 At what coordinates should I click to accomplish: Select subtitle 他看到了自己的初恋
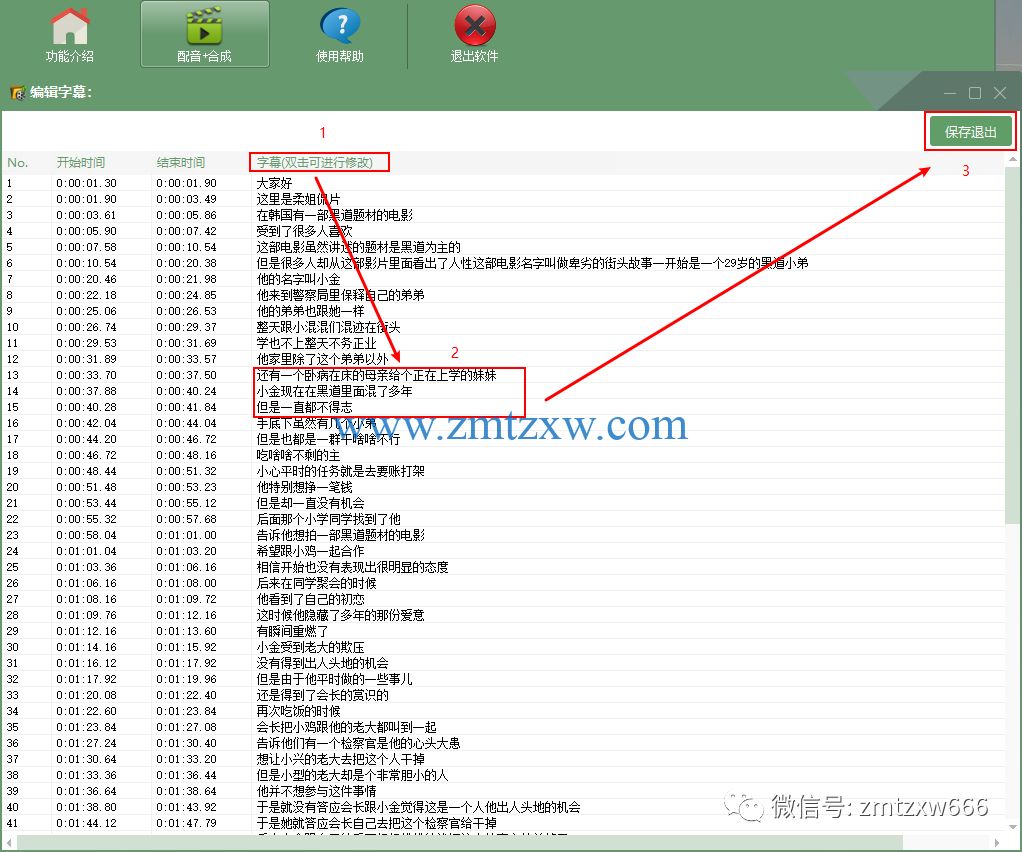click(310, 598)
